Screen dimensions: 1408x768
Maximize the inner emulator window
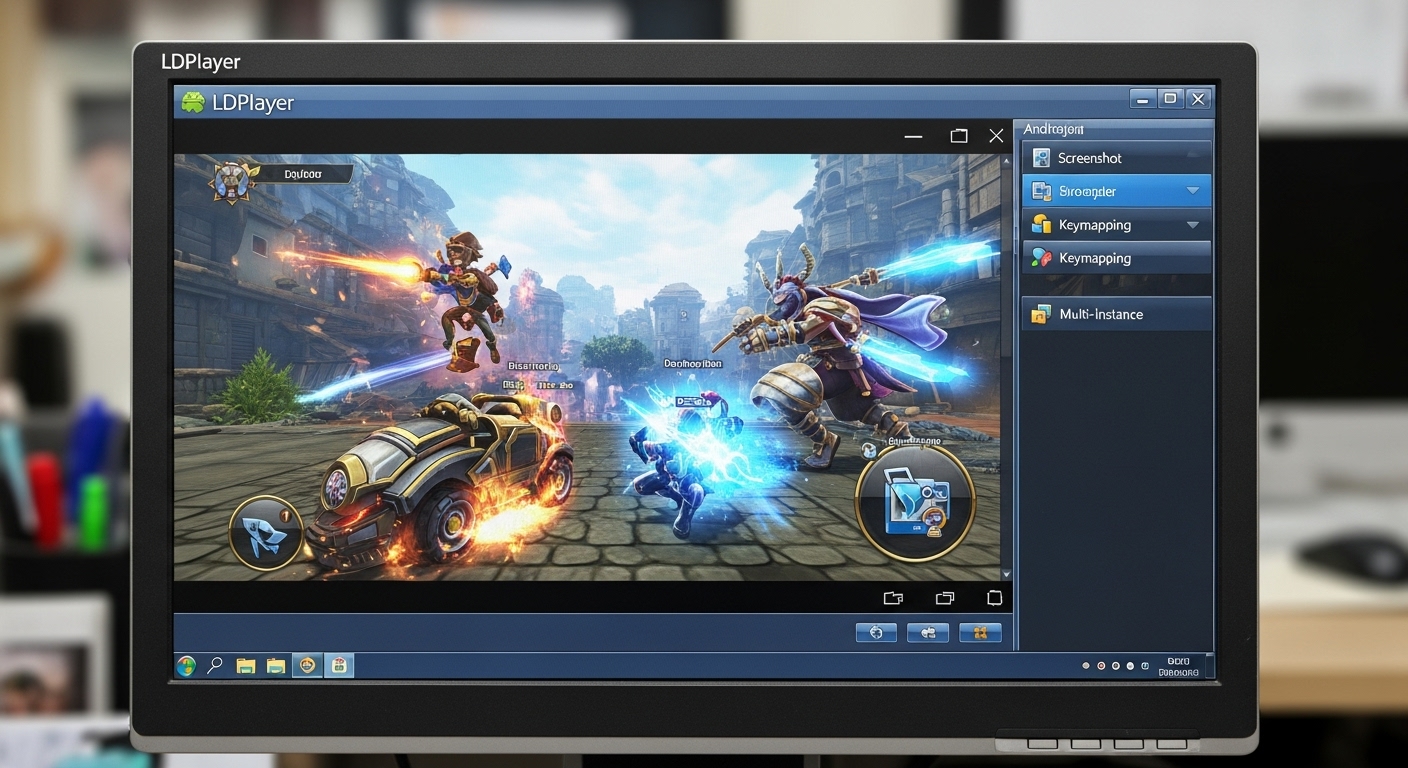(959, 136)
